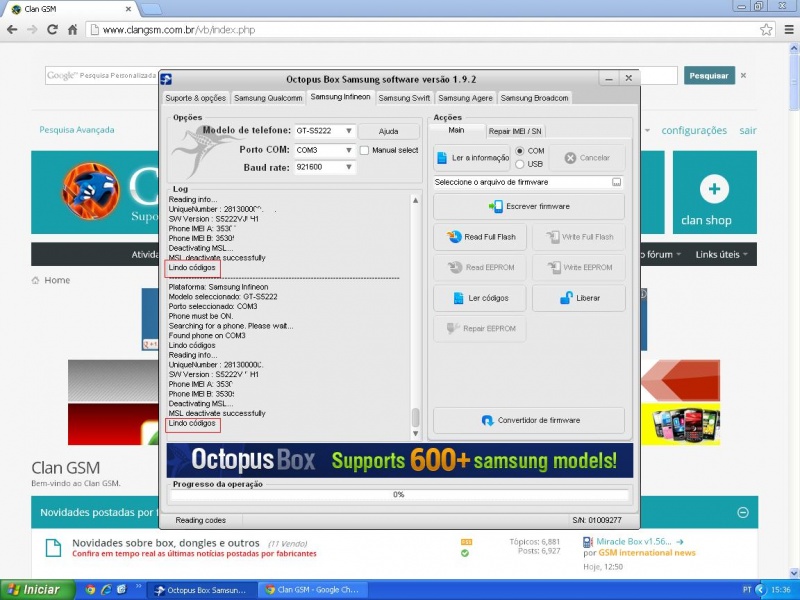The height and width of the screenshot is (600, 800).
Task: Click the Ajuda button
Action: (388, 131)
